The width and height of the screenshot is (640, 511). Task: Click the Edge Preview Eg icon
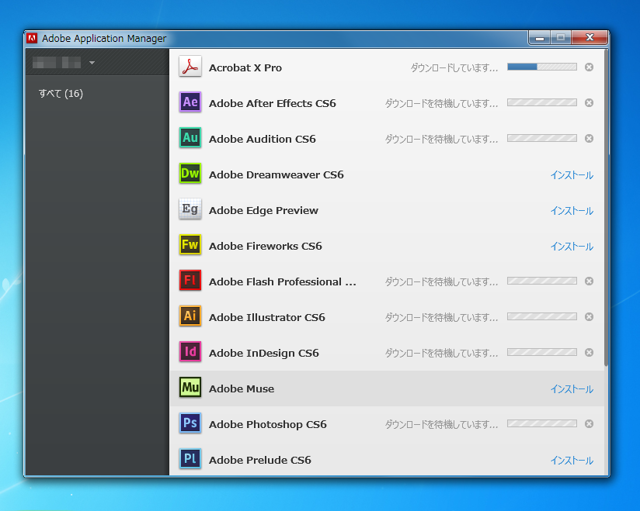(190, 209)
